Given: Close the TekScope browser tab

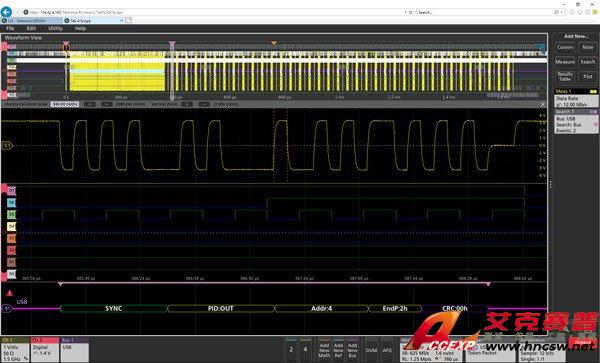Looking at the screenshot, I should (122, 21).
